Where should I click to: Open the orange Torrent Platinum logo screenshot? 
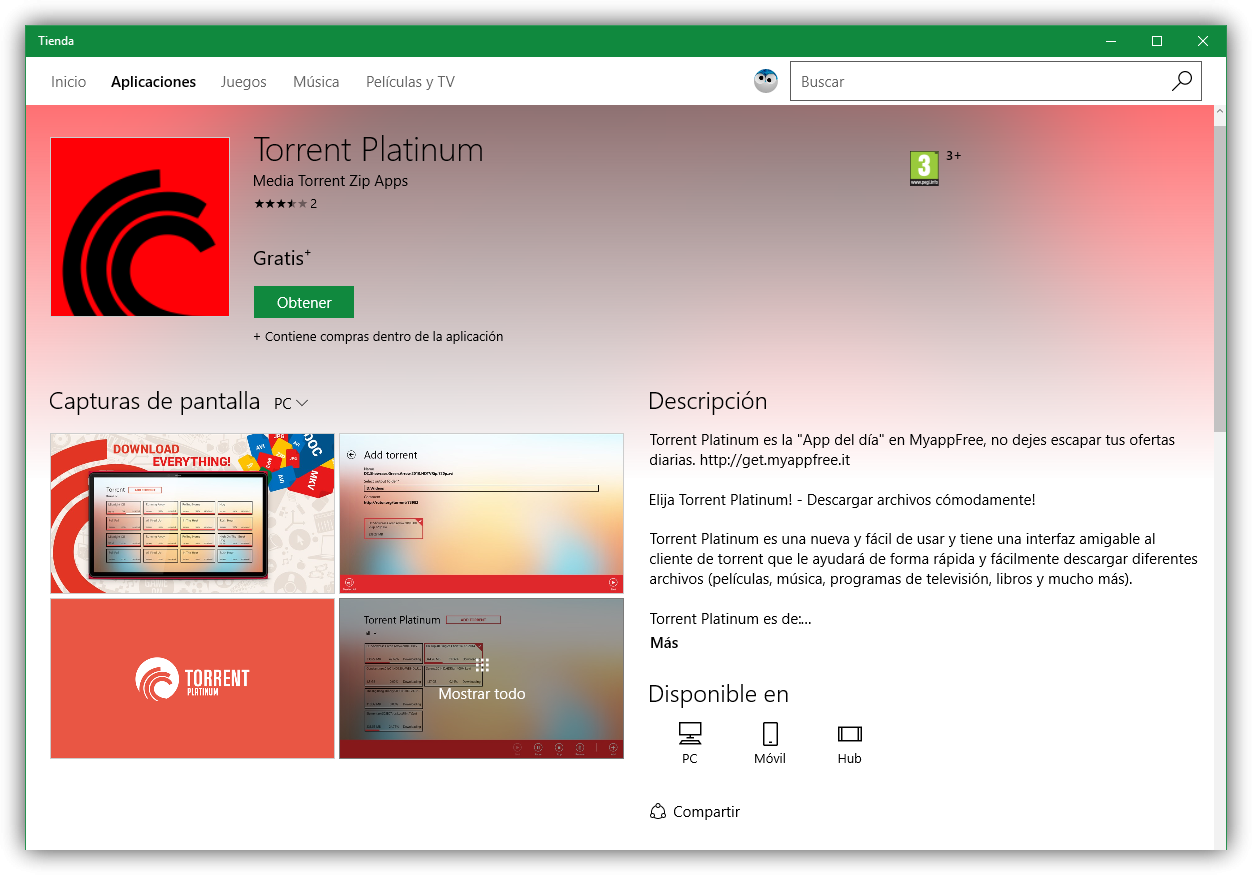coord(193,678)
